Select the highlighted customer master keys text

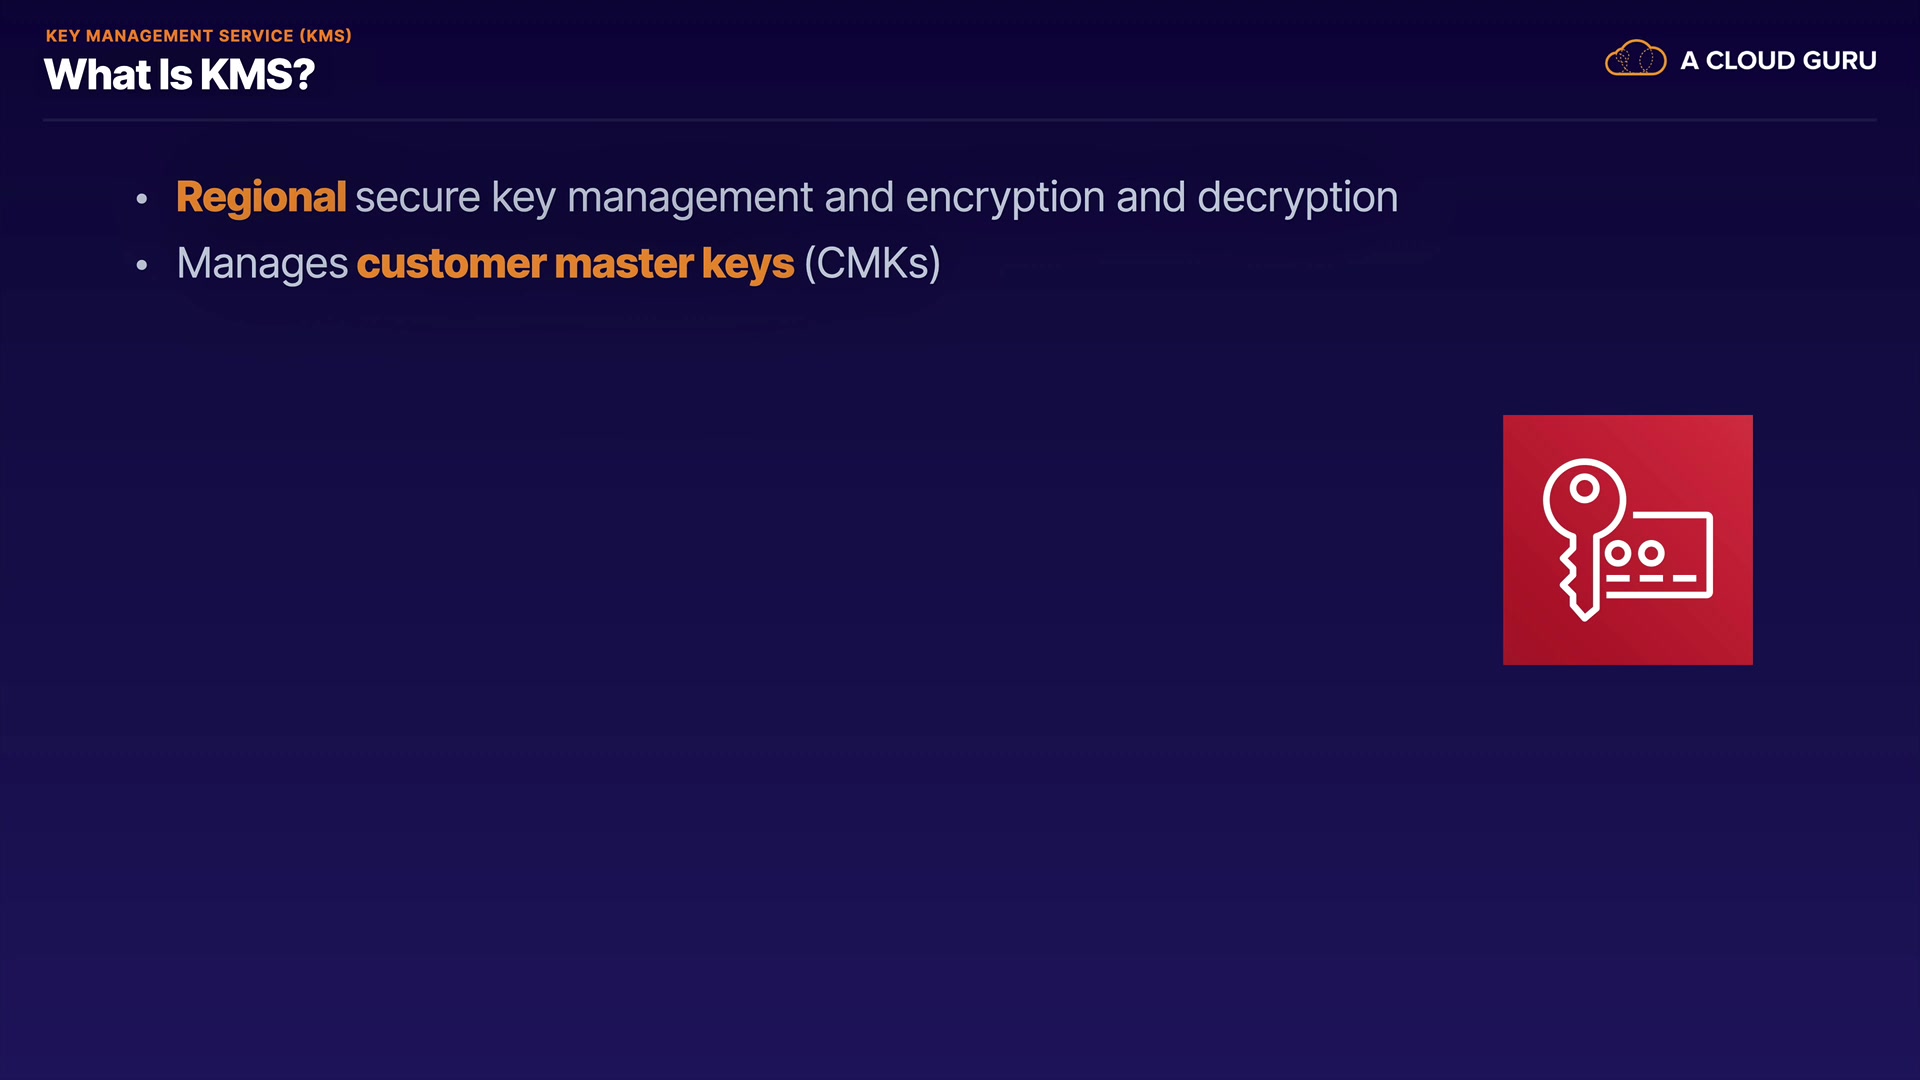coord(575,263)
